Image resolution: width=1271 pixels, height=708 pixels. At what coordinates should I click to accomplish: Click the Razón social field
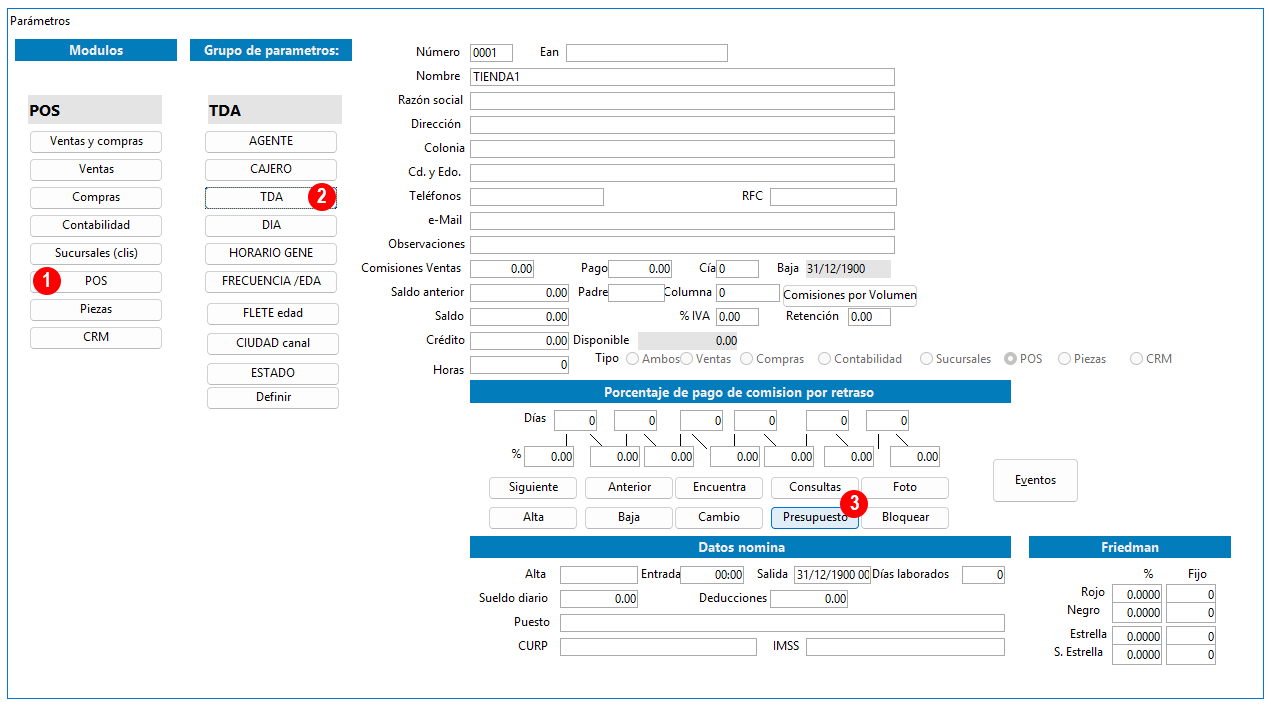pyautogui.click(x=682, y=101)
